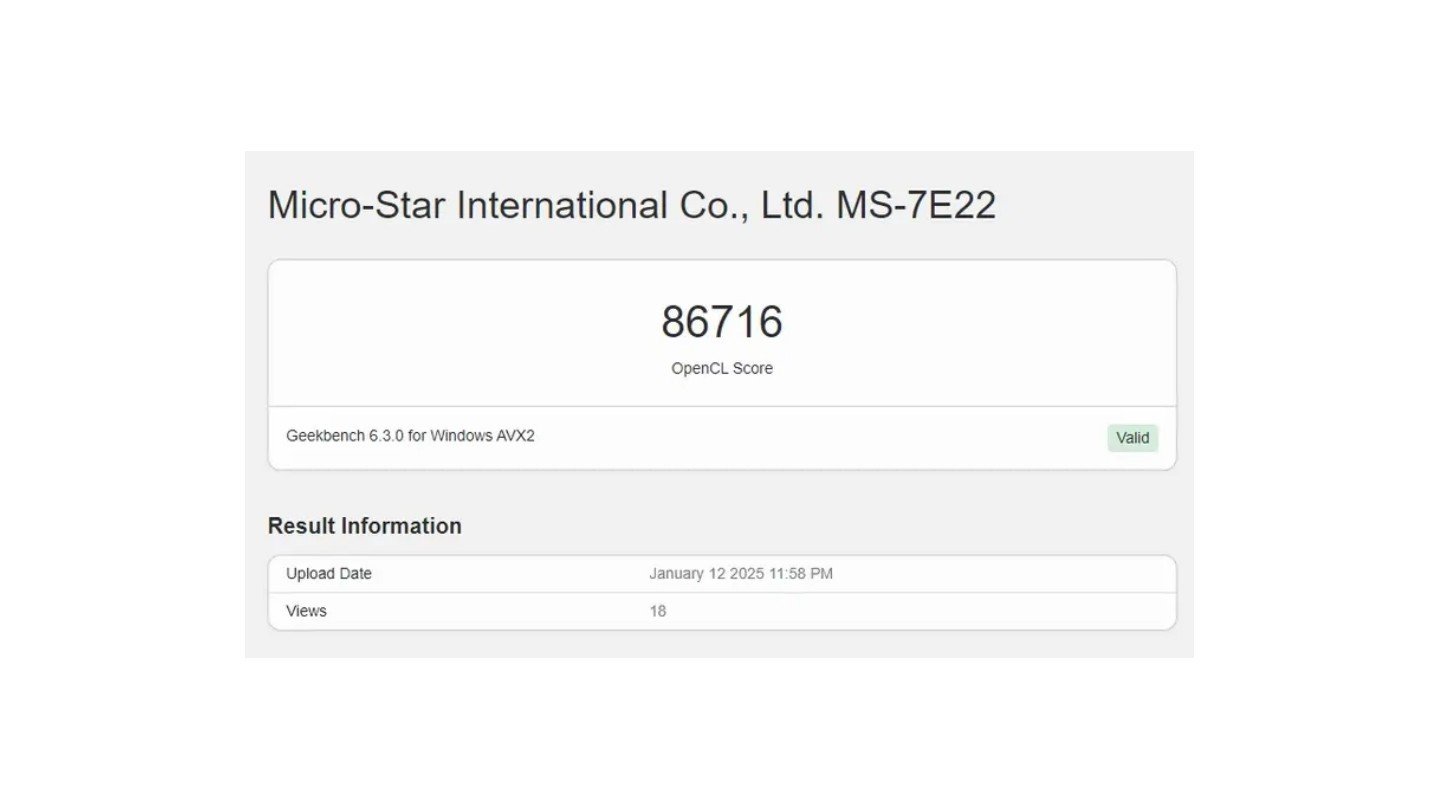Screen dimensions: 1440x810
Task: Click the Geekbench 6.3.0 for Windows AVX2 text
Action: (x=410, y=436)
